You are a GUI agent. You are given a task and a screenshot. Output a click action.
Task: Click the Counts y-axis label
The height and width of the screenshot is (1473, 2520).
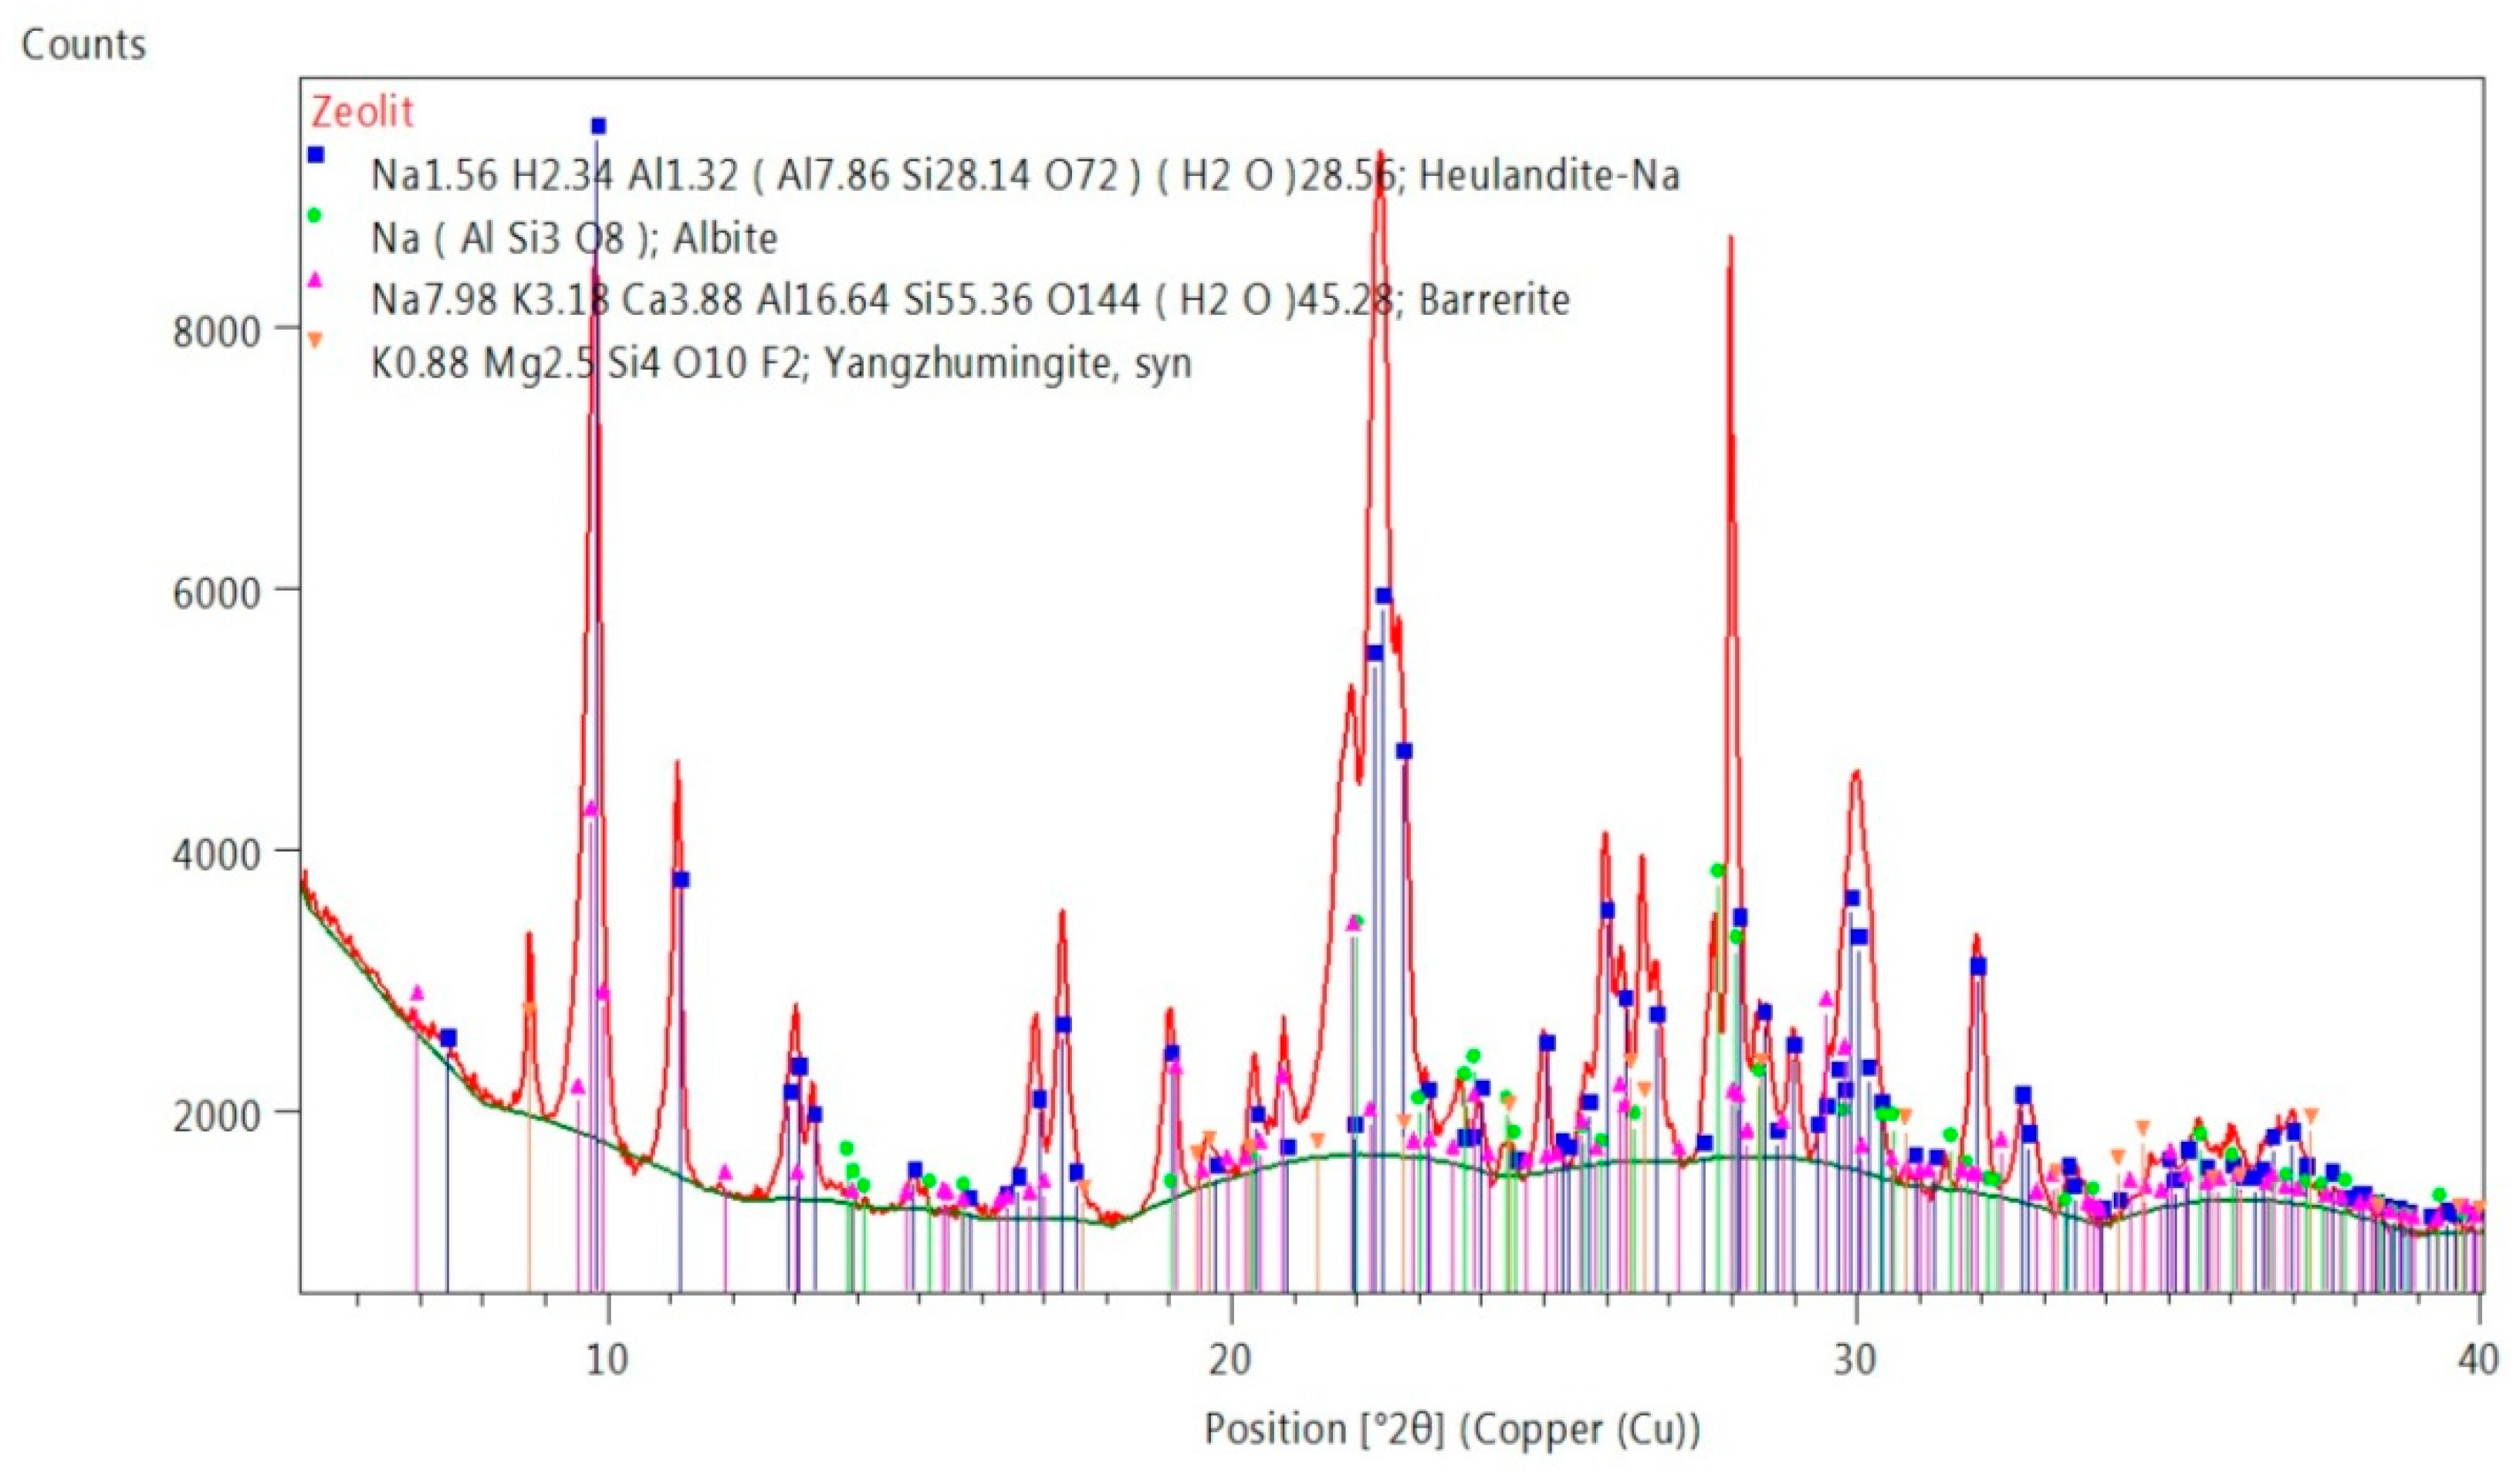click(84, 45)
